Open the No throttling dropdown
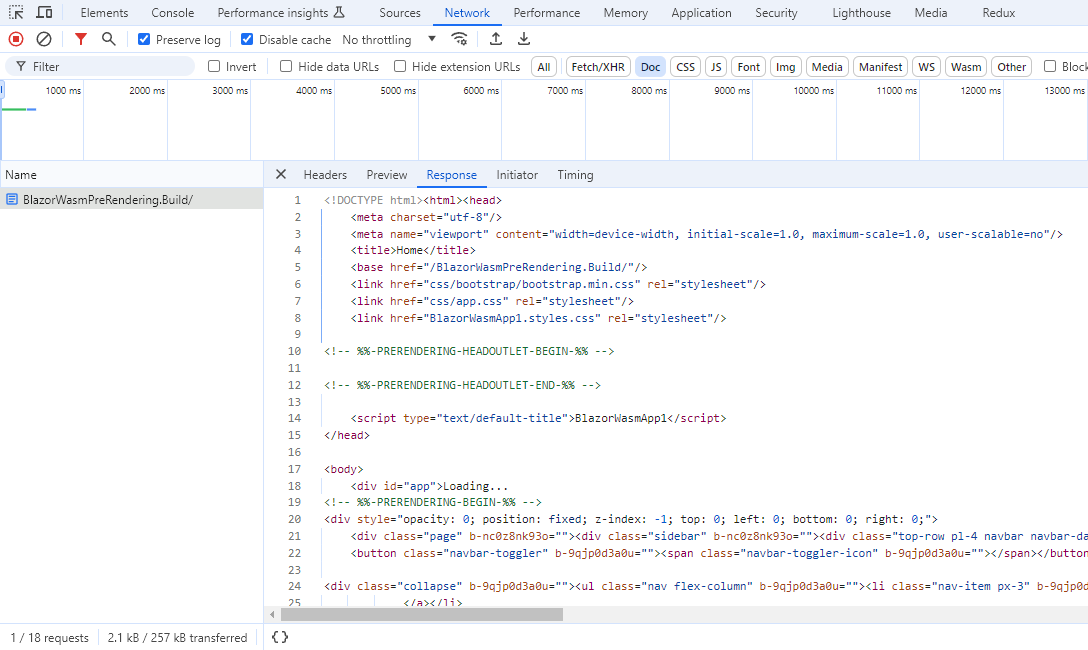Screen dimensions: 1088x650 pyautogui.click(x=389, y=40)
